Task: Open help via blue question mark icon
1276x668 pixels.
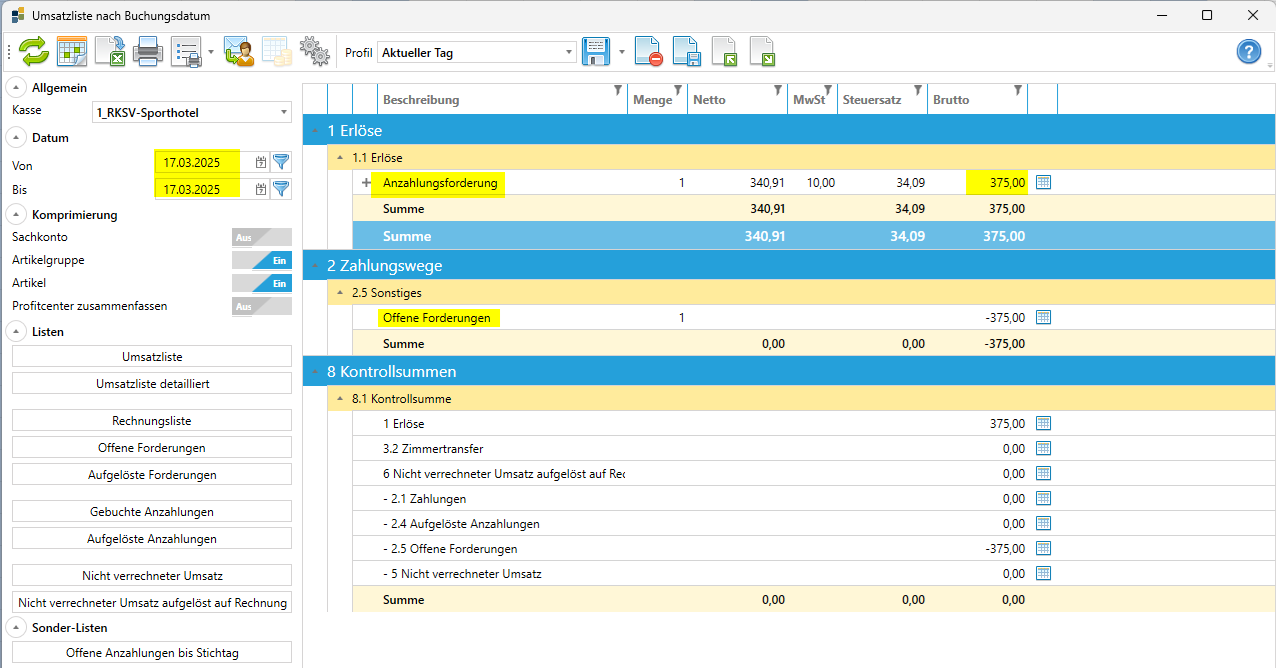Action: tap(1248, 52)
